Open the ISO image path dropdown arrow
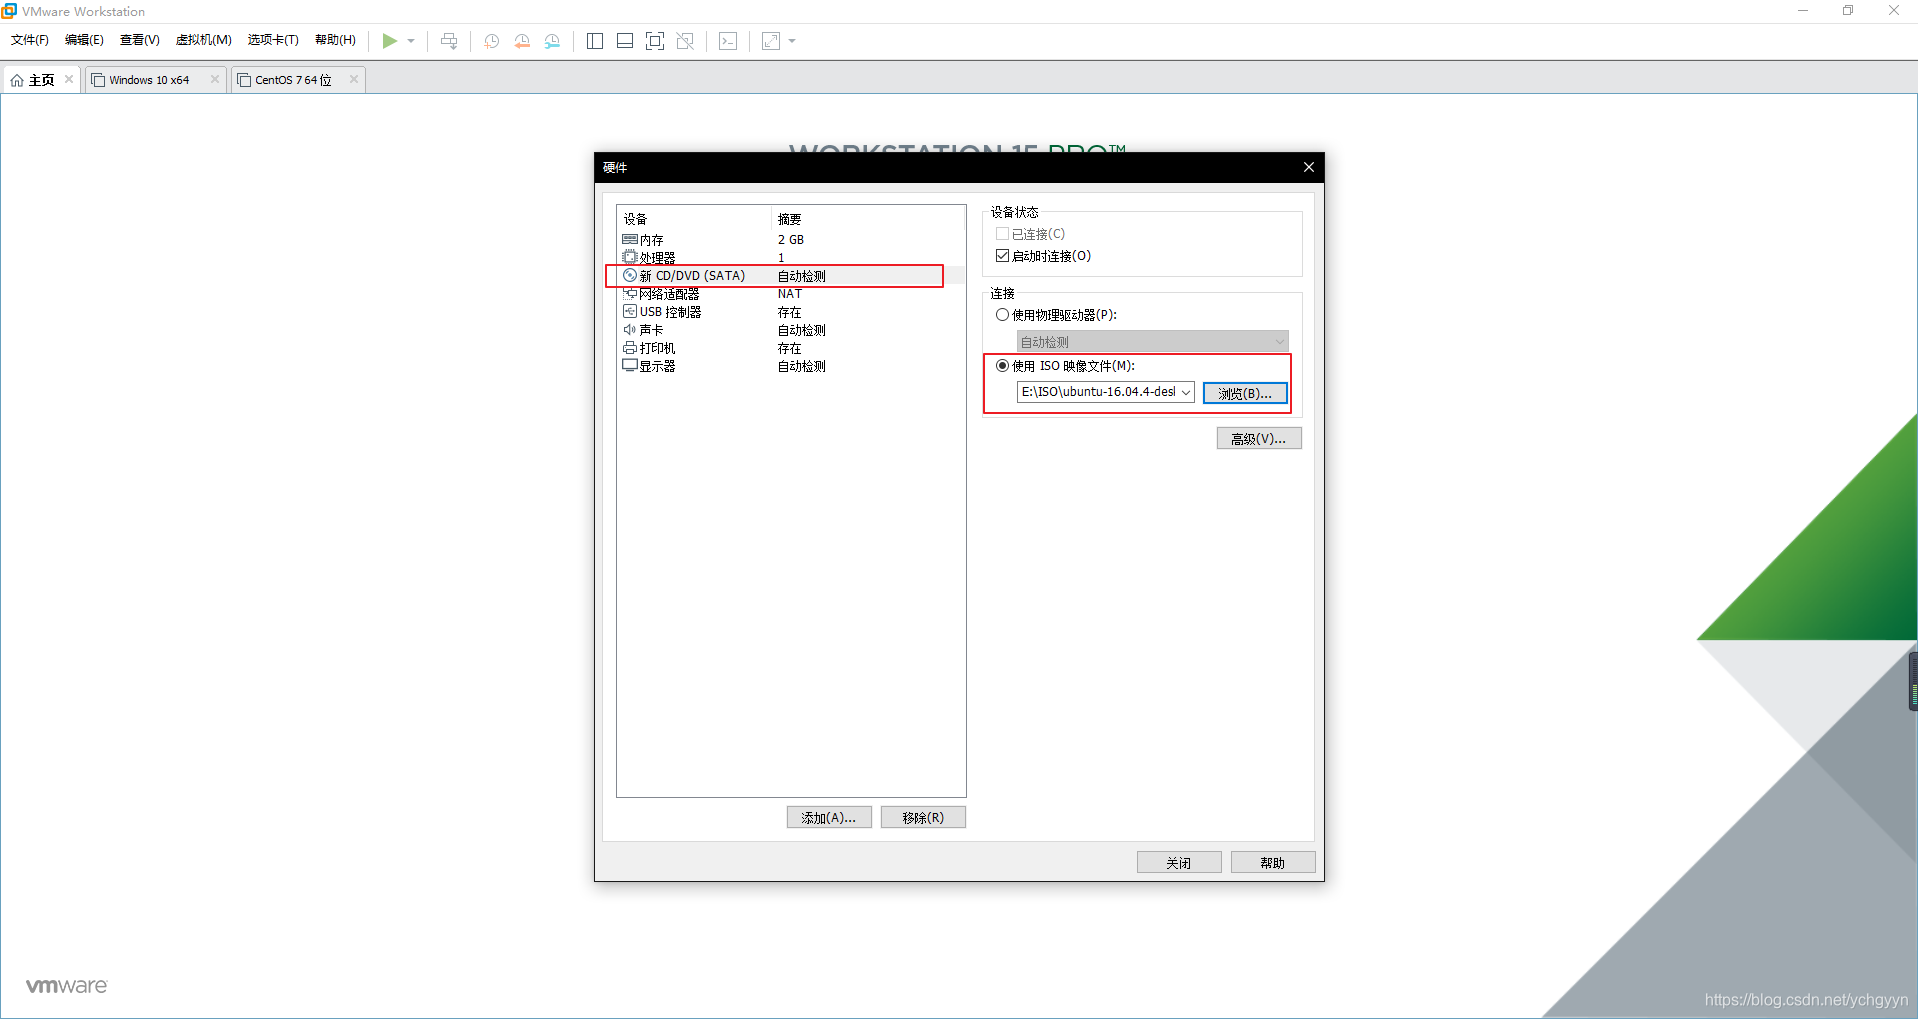1918x1019 pixels. click(x=1186, y=392)
